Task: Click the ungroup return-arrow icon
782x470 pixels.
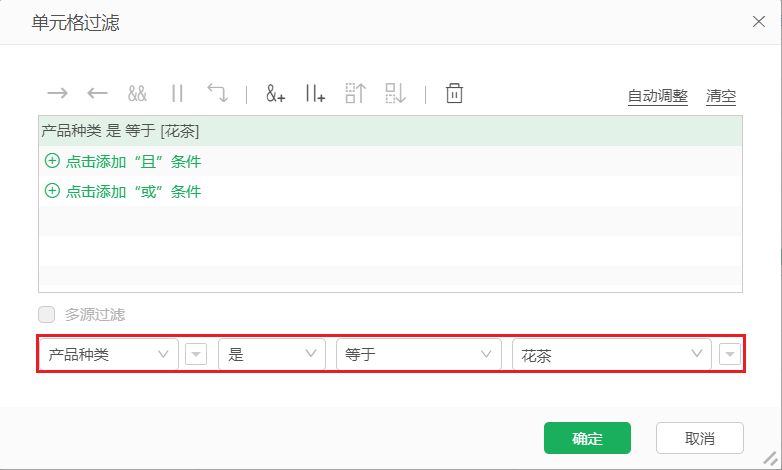Action: tap(217, 93)
